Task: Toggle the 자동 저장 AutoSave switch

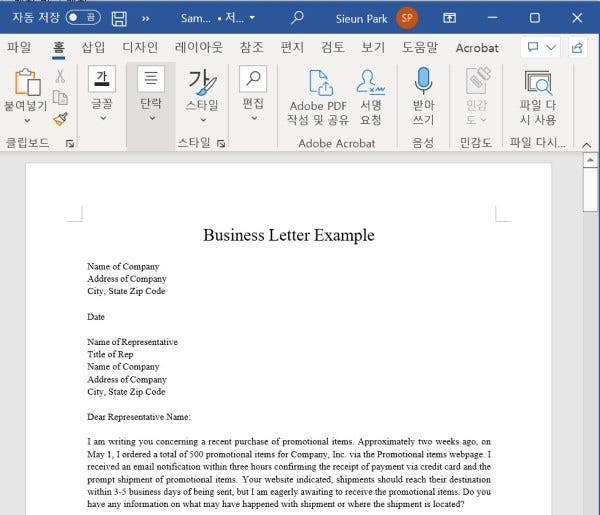Action: 83,18
